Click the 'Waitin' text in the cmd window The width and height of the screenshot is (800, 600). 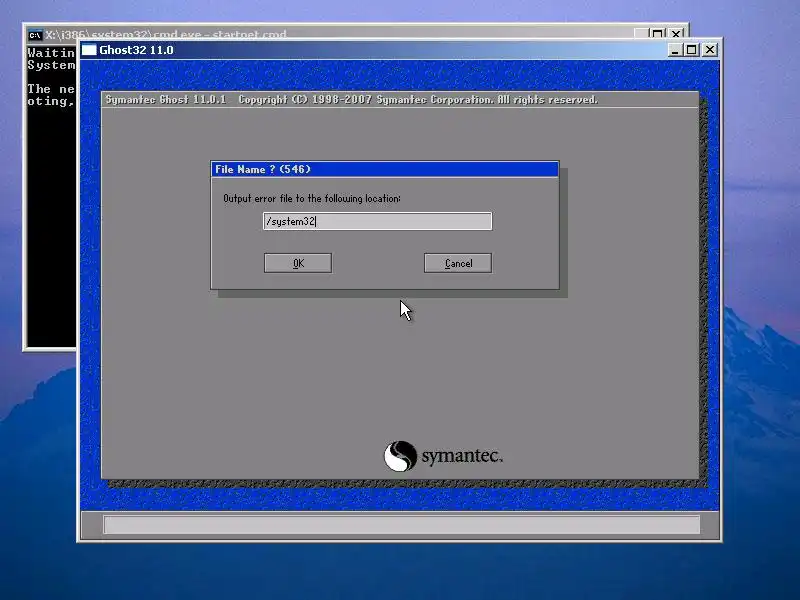51,53
